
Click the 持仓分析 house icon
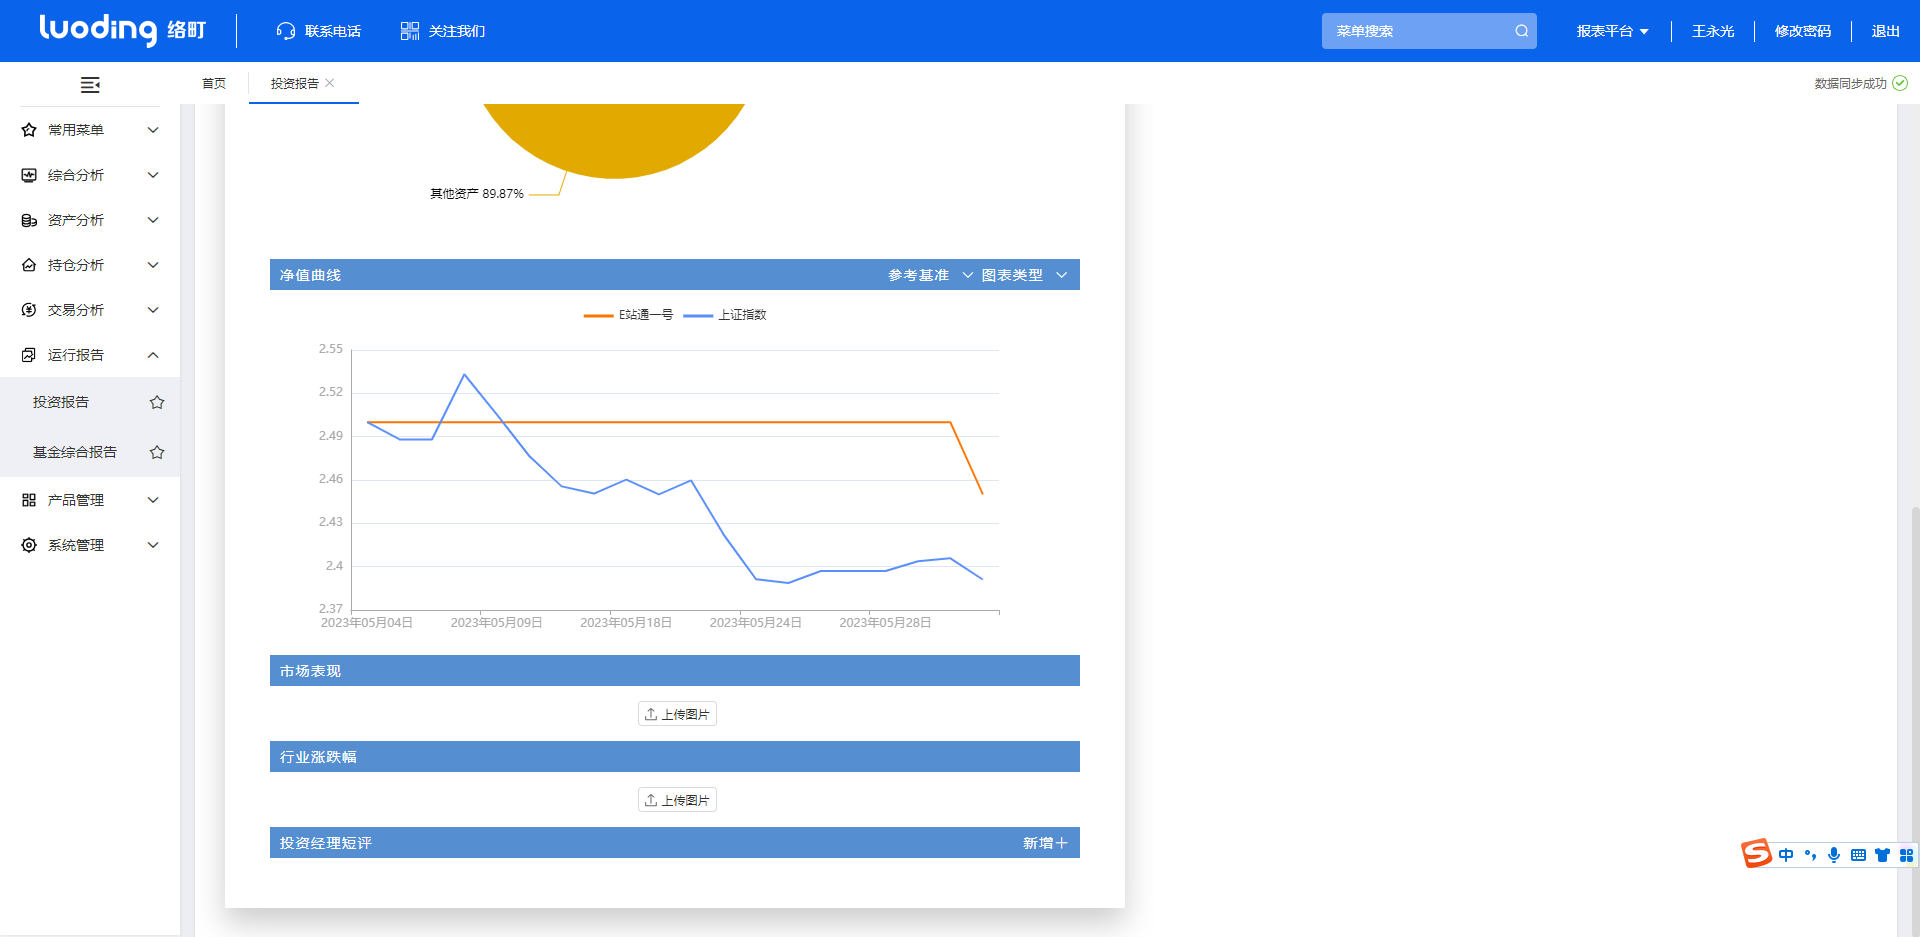29,265
